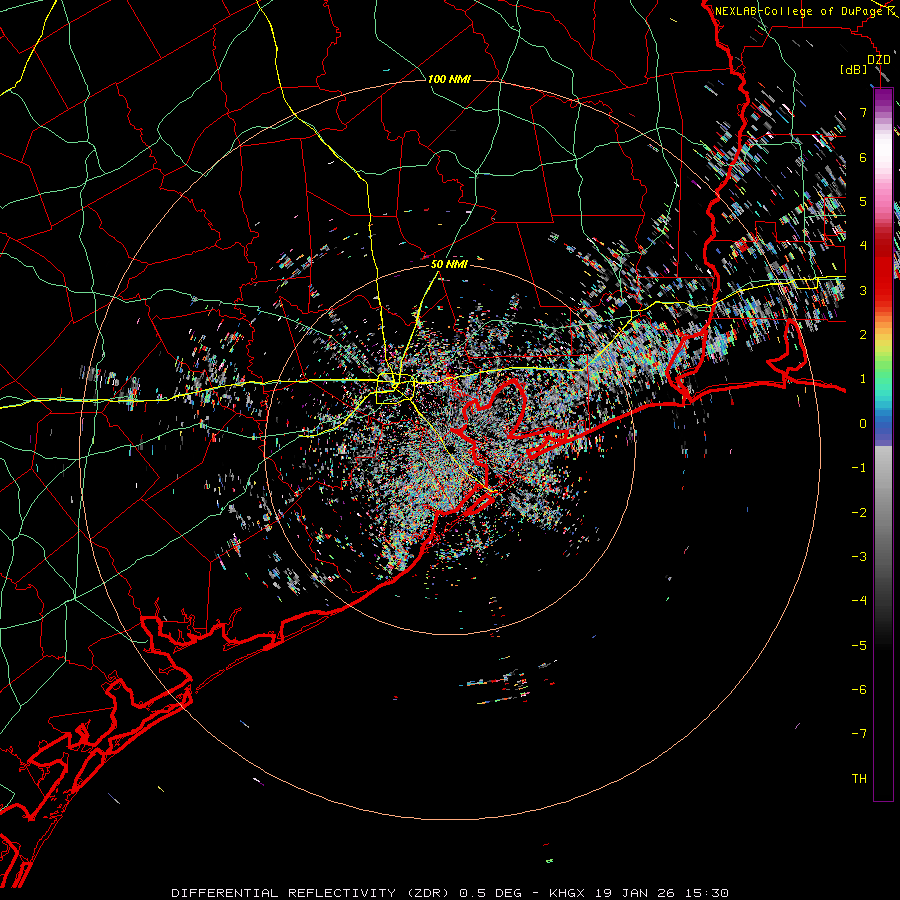Click the "19 JAN 26" date text
This screenshot has height=900, width=900.
[x=634, y=893]
